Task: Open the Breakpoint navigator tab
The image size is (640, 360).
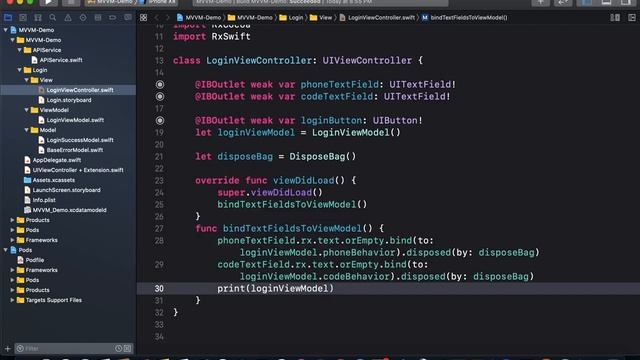Action: (113, 18)
